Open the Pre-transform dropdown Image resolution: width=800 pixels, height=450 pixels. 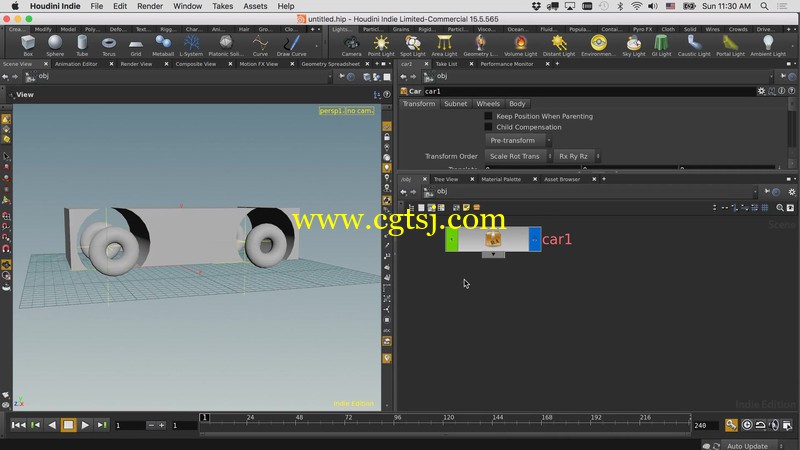pos(518,140)
